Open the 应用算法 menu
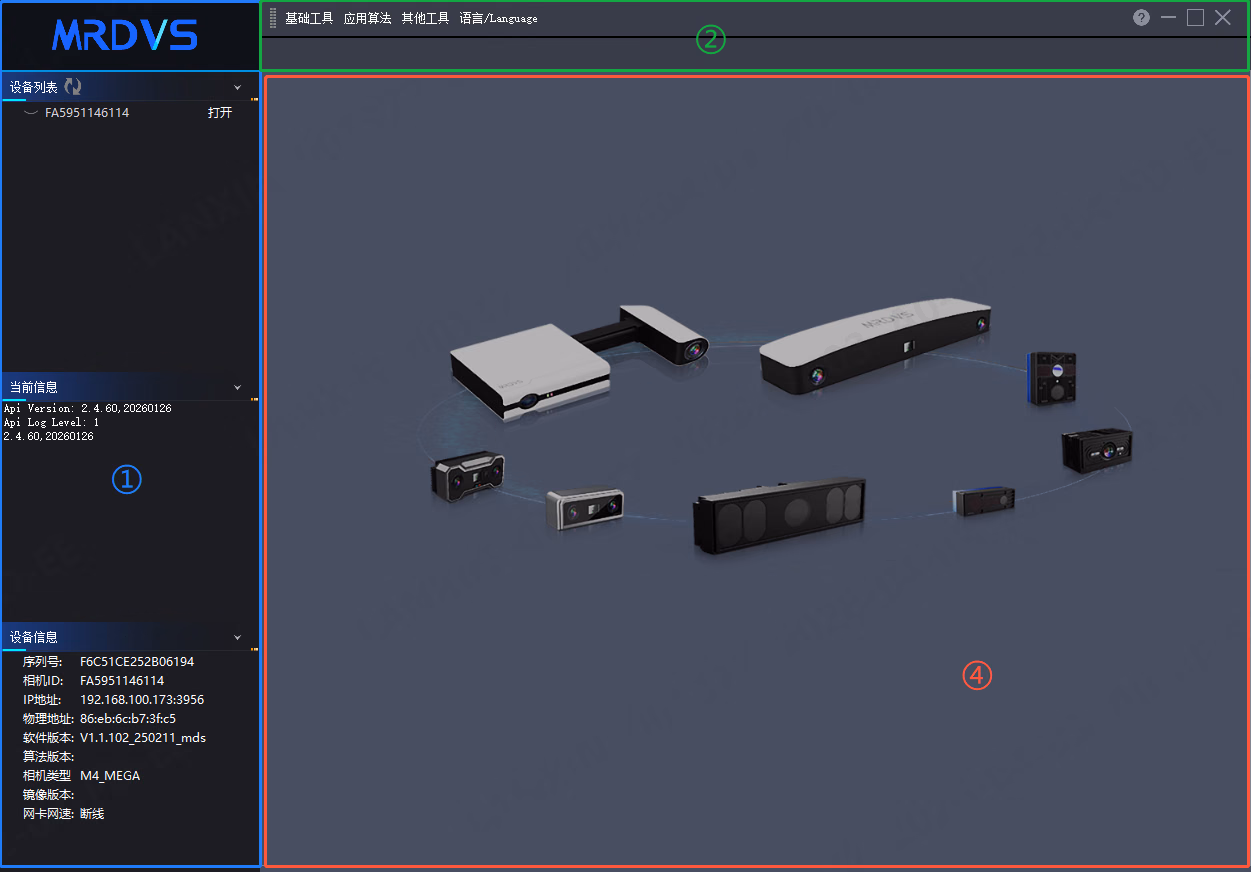 pyautogui.click(x=367, y=18)
